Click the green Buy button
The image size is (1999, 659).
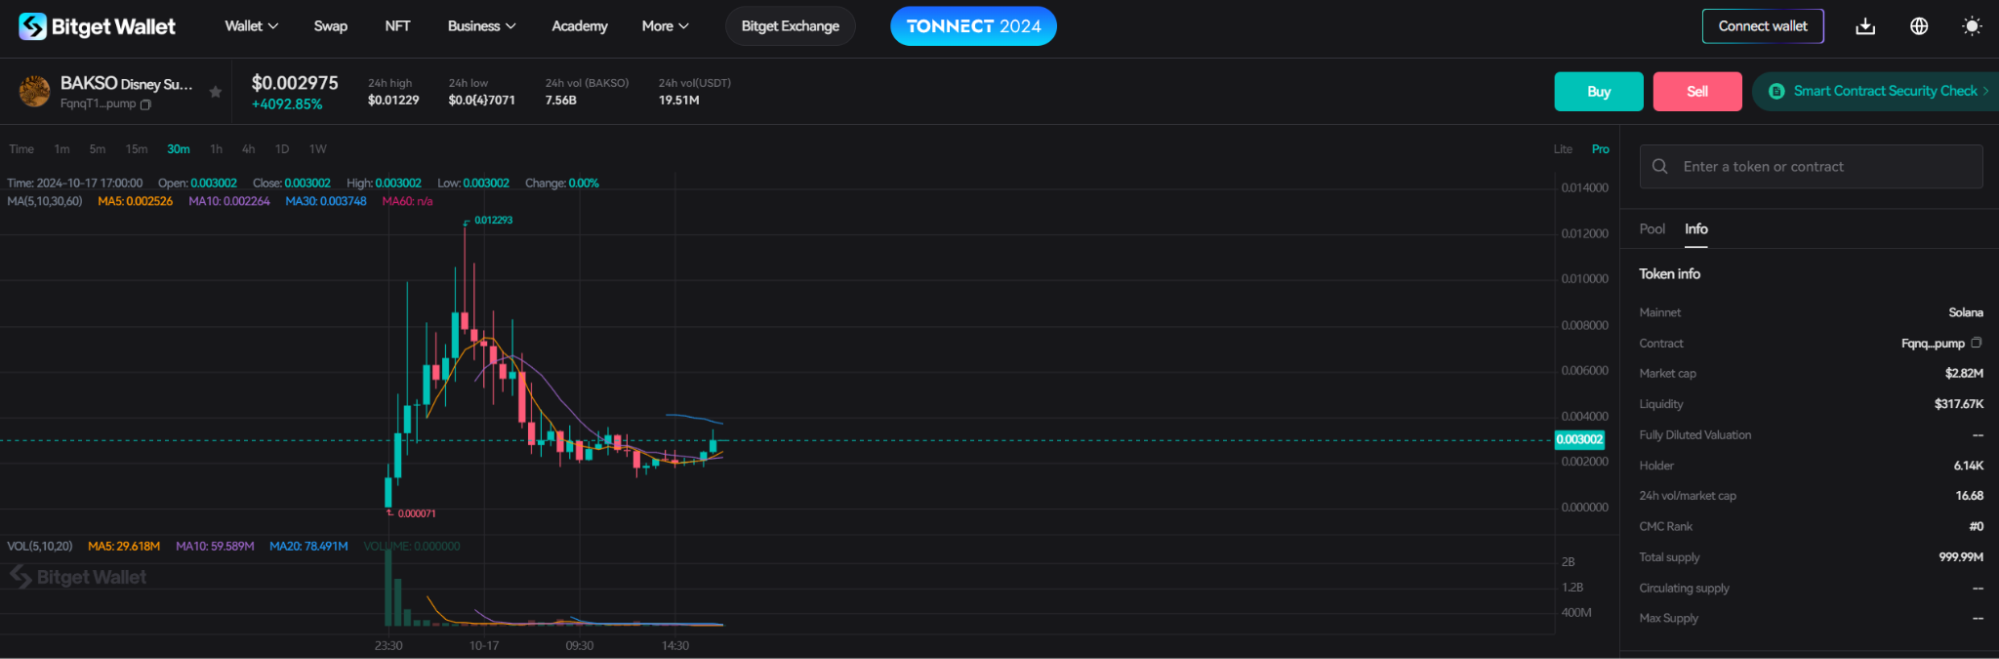click(1598, 91)
